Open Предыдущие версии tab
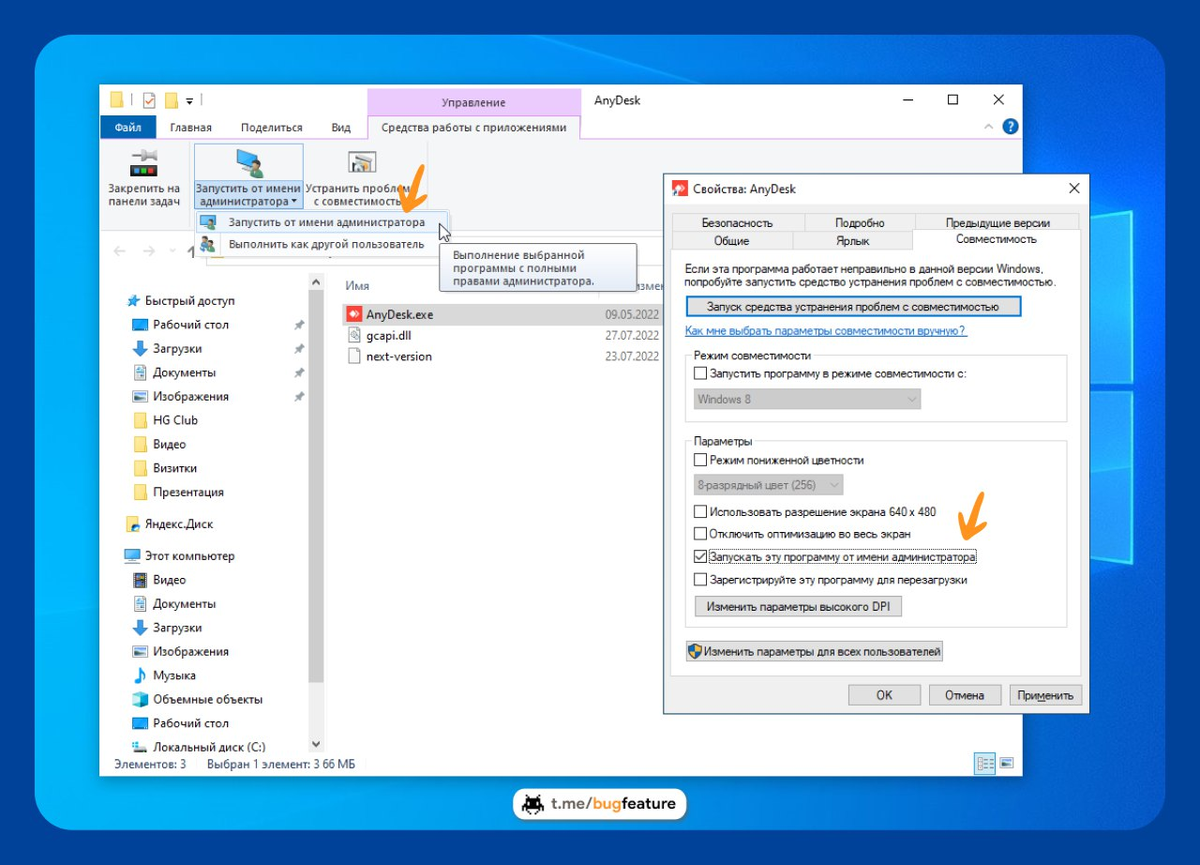The height and width of the screenshot is (865, 1200). pyautogui.click(x=998, y=223)
